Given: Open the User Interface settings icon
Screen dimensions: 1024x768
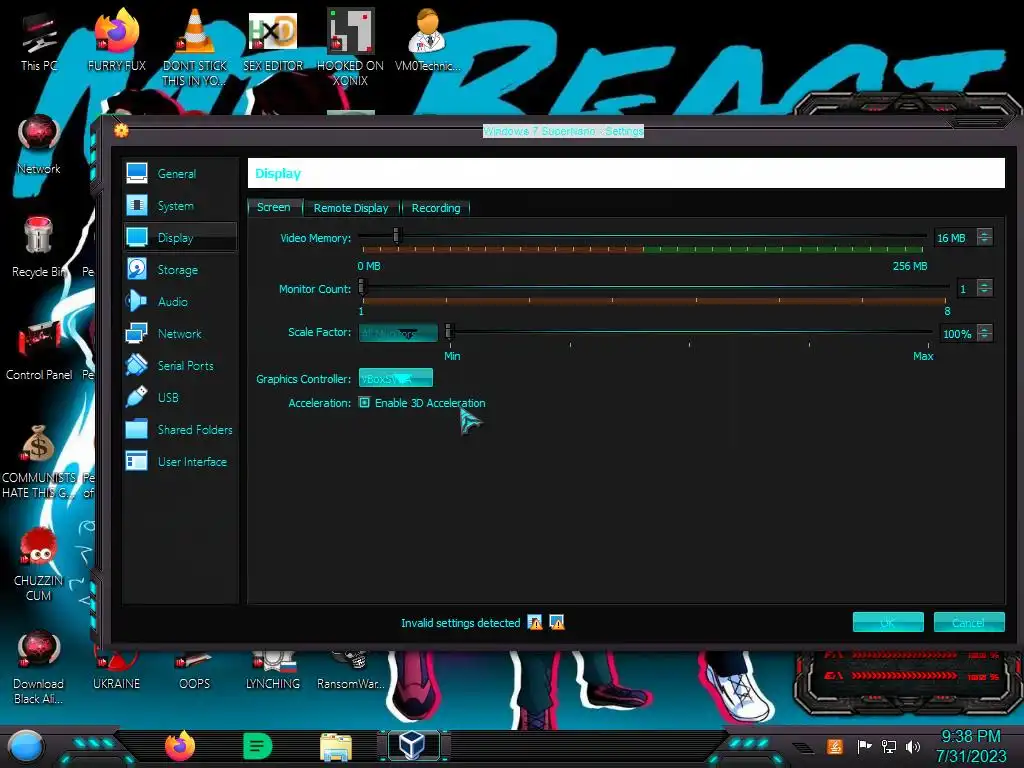Looking at the screenshot, I should point(136,461).
